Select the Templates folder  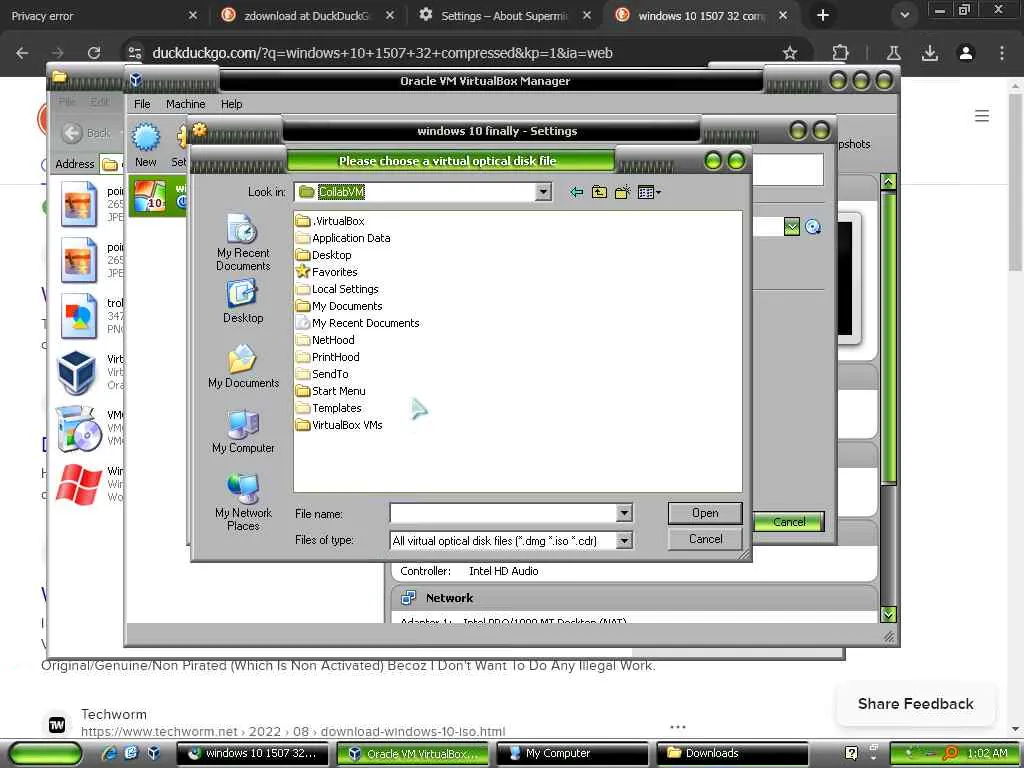(328, 408)
